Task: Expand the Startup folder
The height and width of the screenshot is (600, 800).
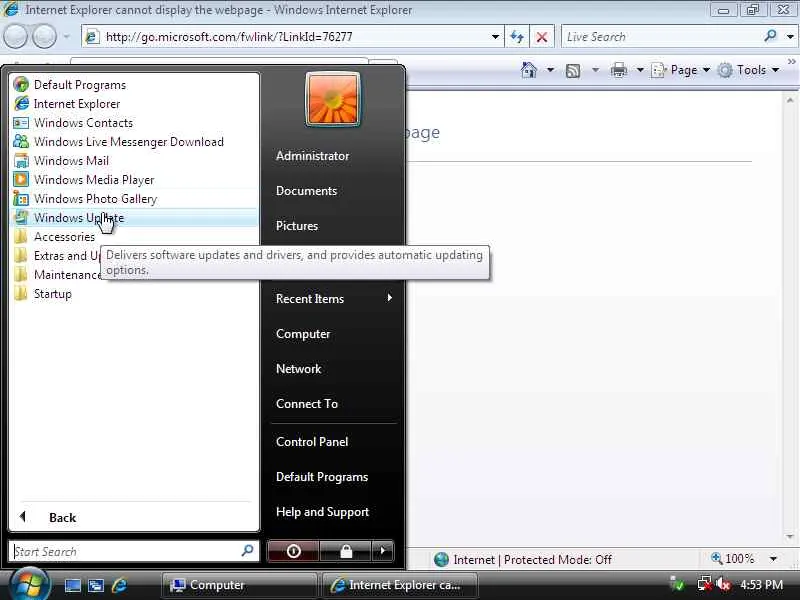Action: (134, 294)
